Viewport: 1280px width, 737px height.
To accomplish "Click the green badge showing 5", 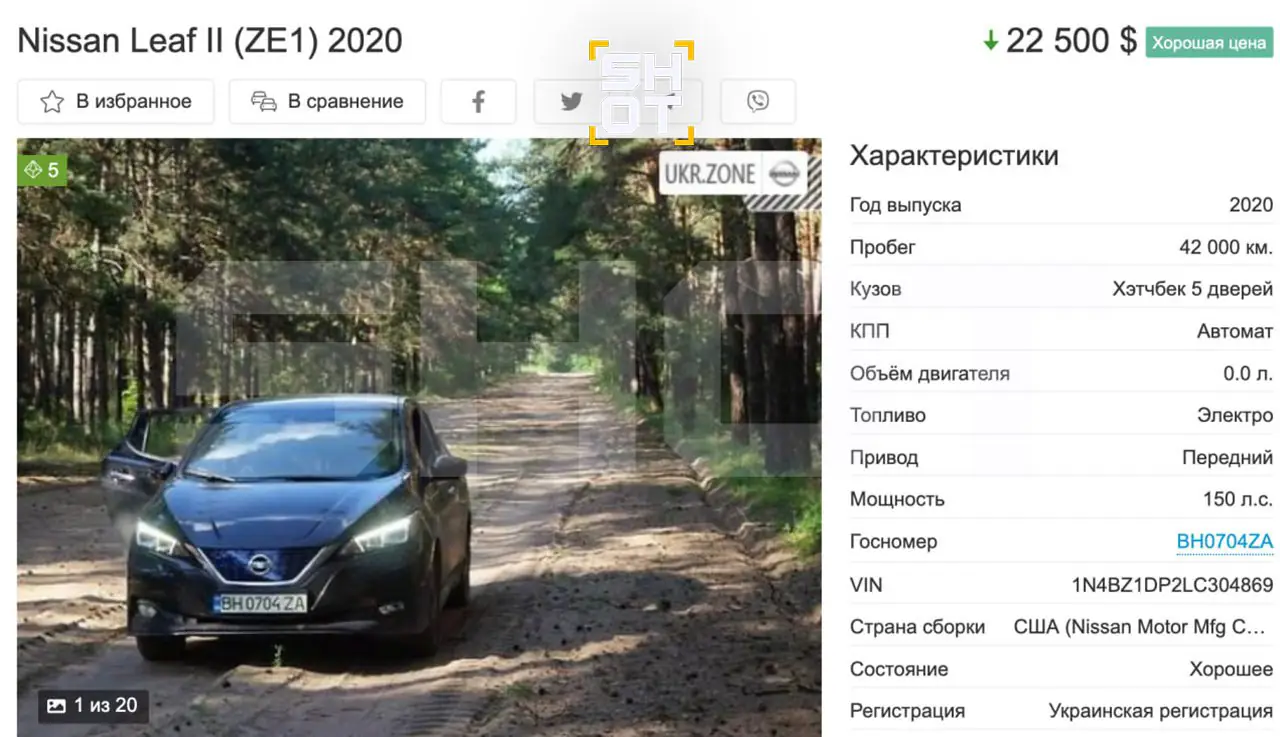I will [42, 170].
